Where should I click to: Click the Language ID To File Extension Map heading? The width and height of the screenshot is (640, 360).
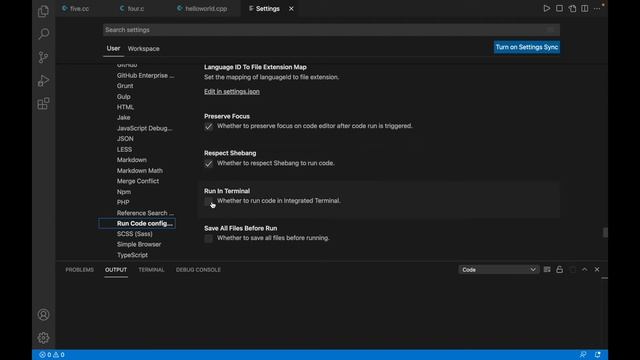256,67
